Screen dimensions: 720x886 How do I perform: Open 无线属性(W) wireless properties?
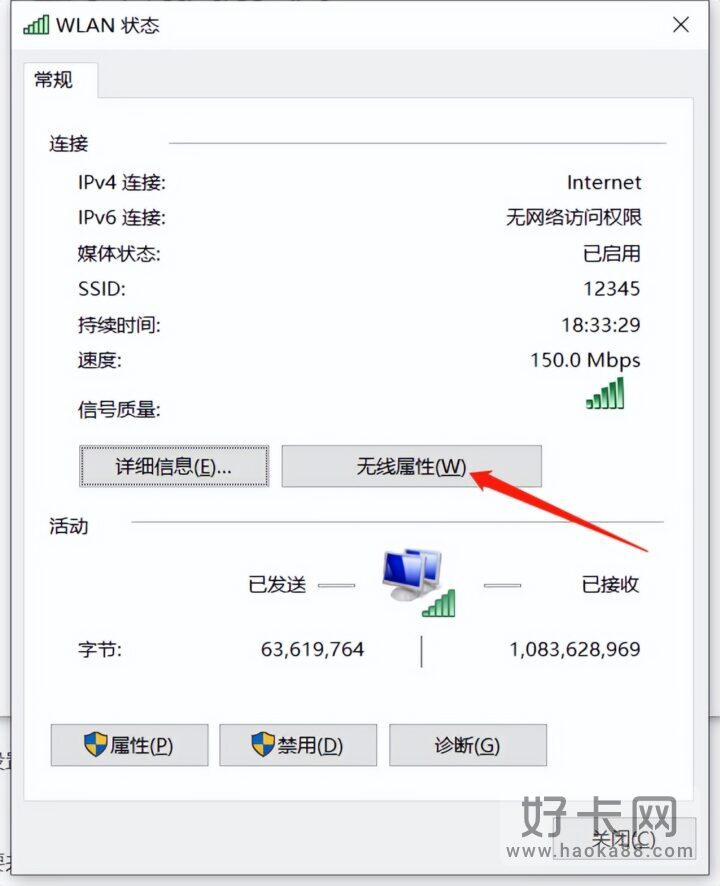point(411,466)
